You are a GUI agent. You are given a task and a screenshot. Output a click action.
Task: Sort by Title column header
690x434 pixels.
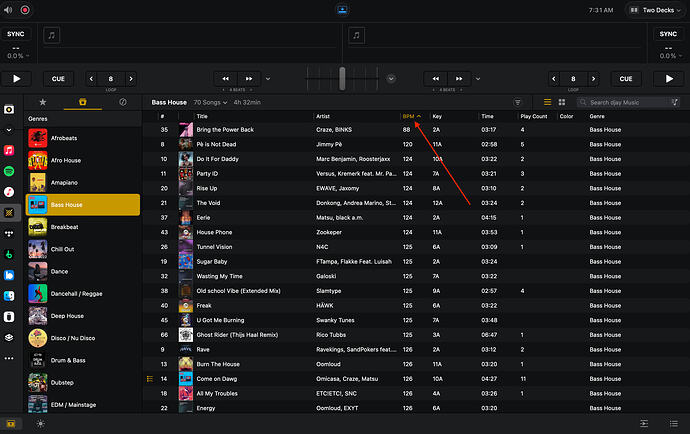point(202,116)
